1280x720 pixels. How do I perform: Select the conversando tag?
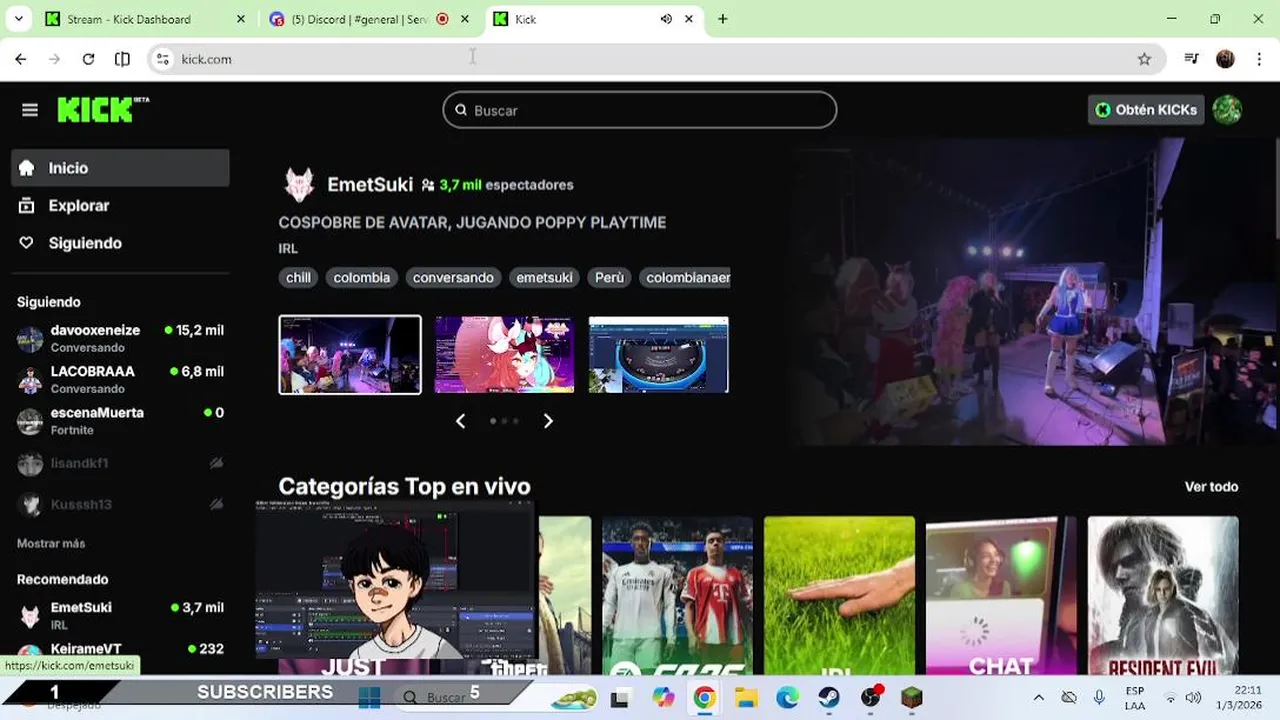pyautogui.click(x=453, y=278)
